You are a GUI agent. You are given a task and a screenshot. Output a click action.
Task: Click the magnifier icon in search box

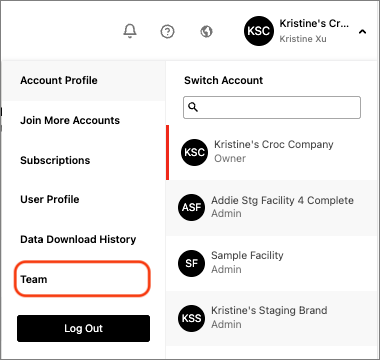(x=193, y=107)
